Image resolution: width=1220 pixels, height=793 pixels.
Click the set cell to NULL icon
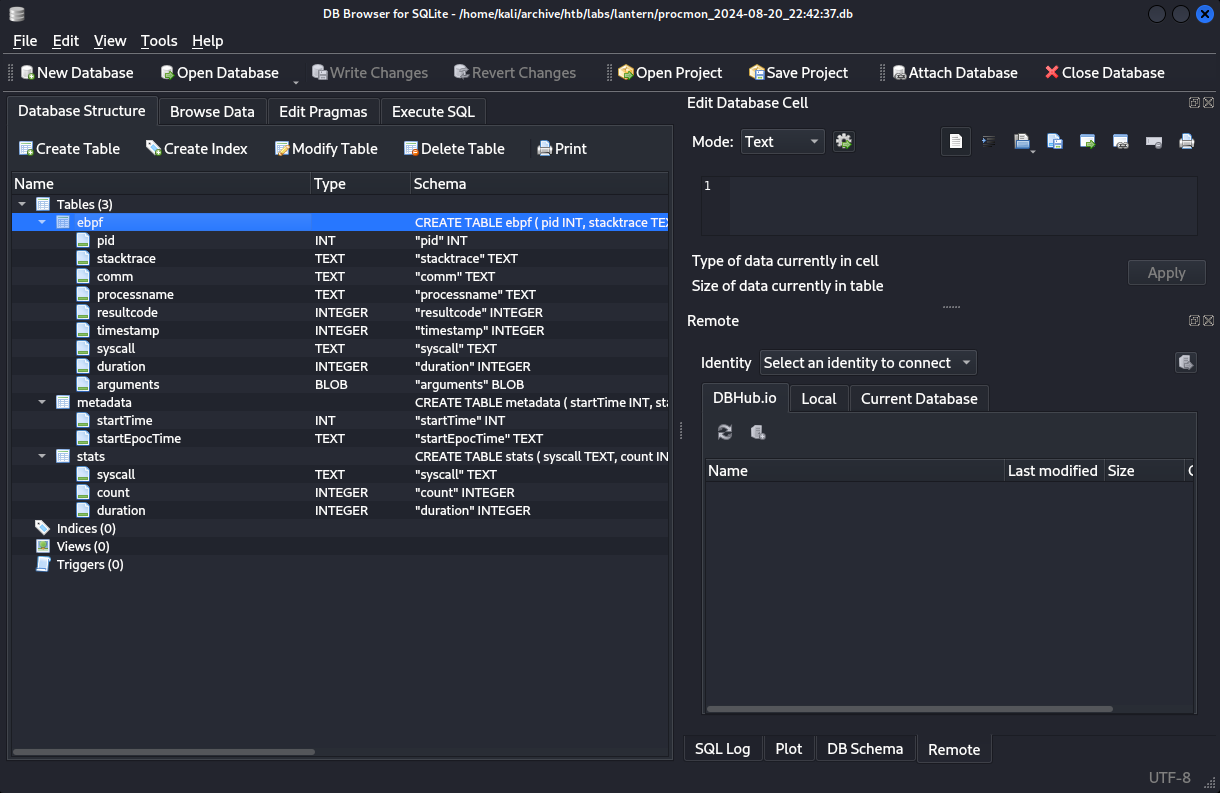pos(1154,142)
